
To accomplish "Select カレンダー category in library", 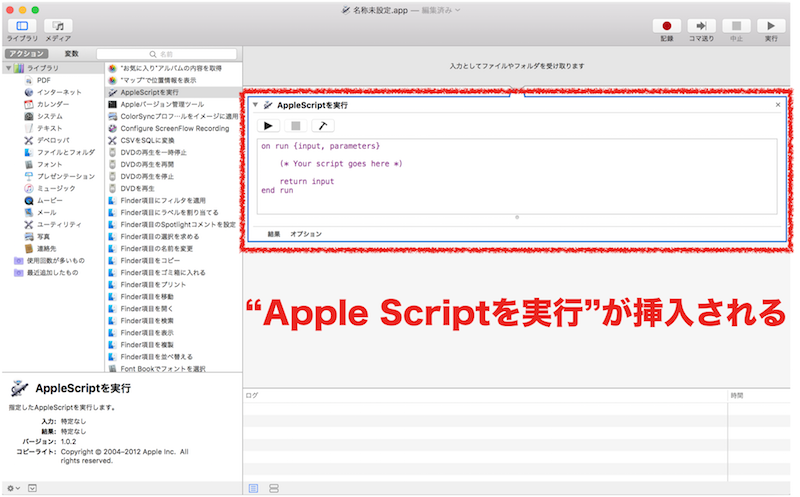I will click(x=53, y=104).
